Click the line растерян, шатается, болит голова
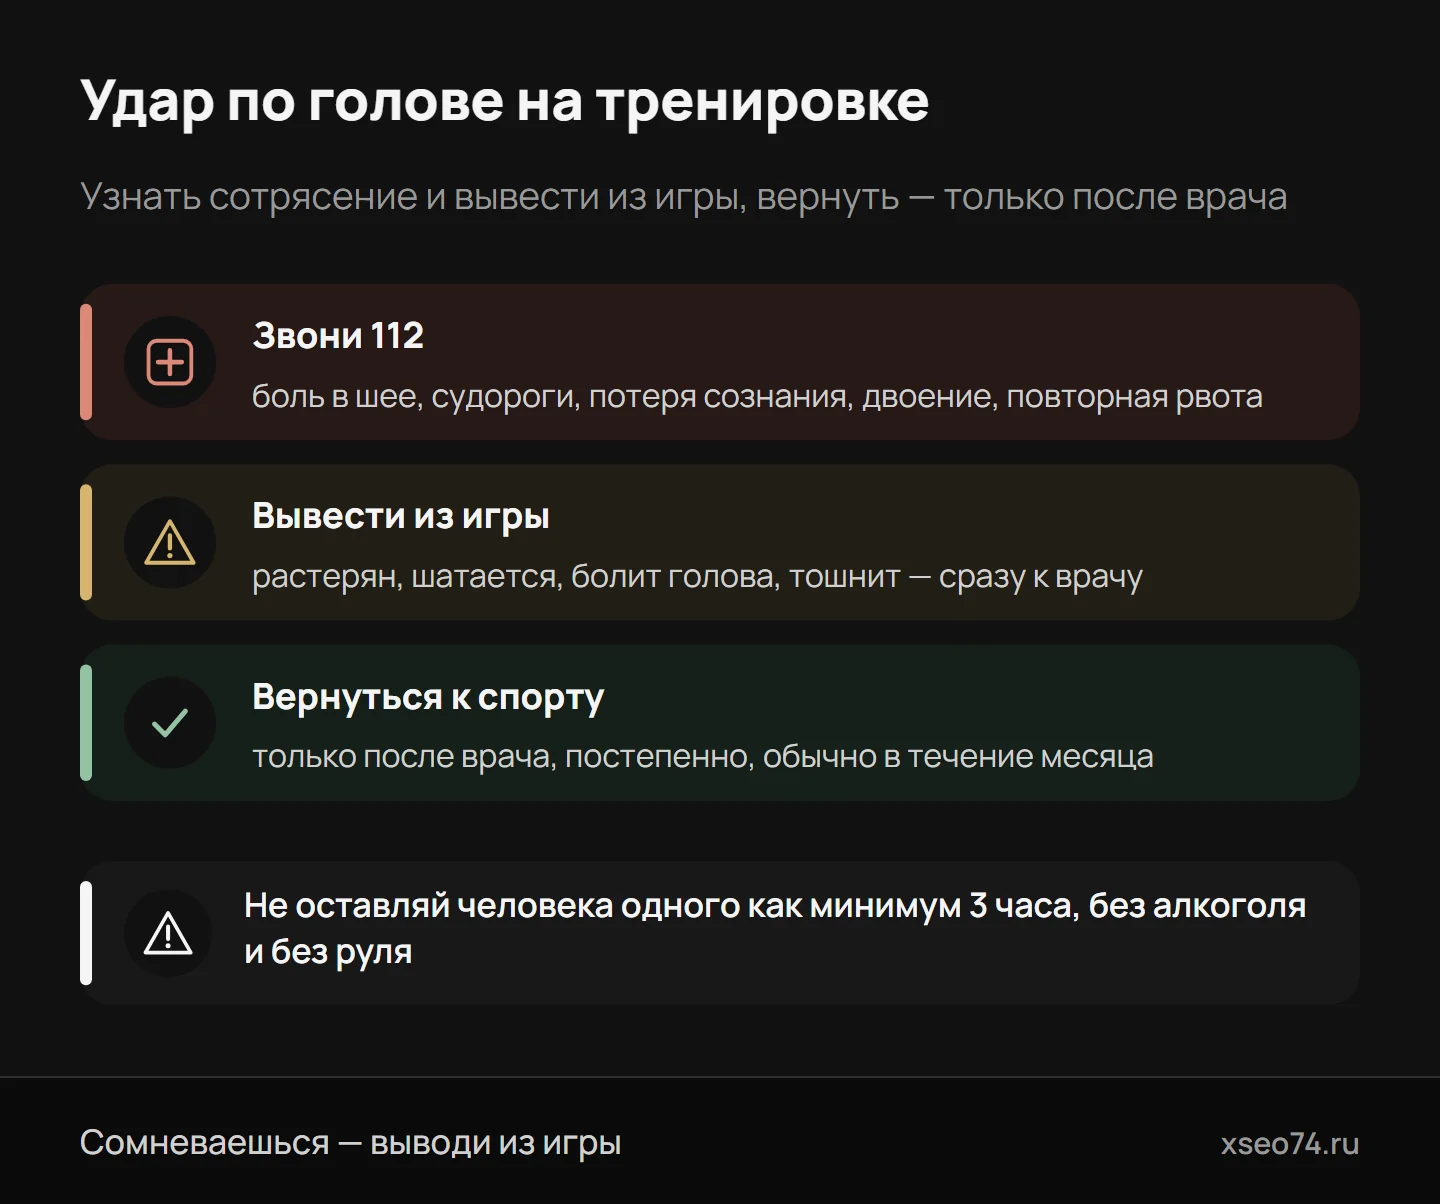Screen dimensions: 1440x1204 click(697, 577)
